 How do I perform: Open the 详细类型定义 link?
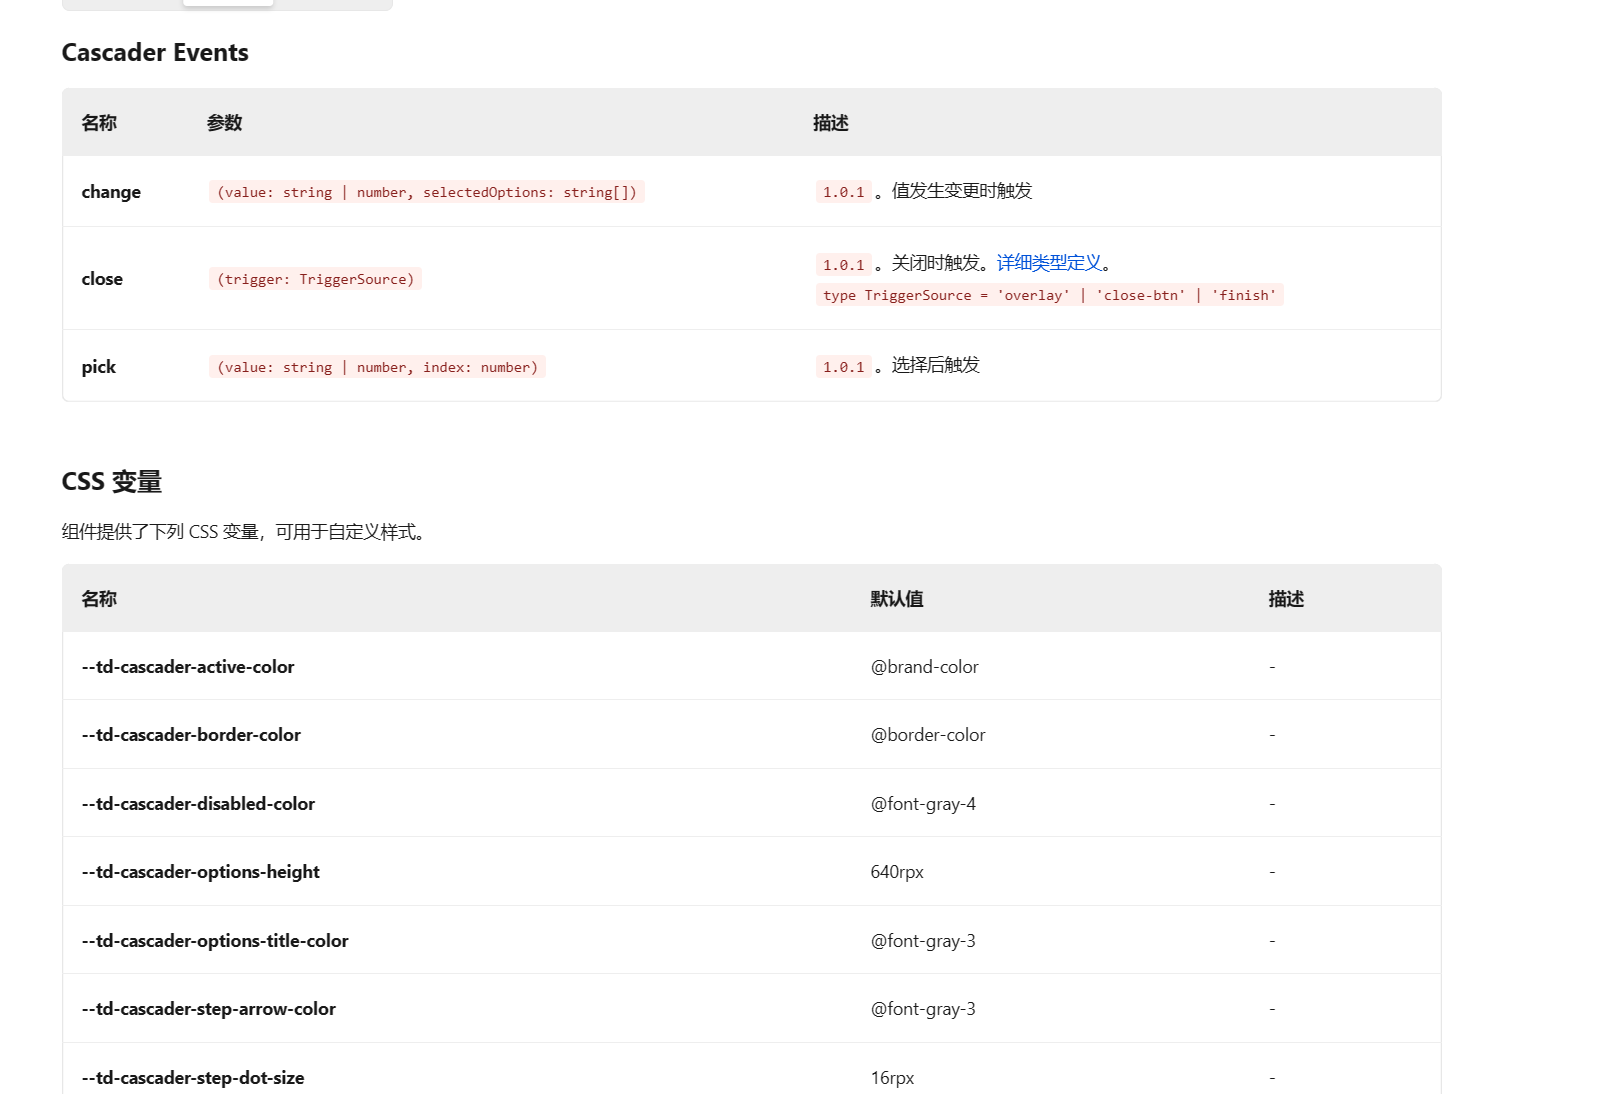[1049, 263]
